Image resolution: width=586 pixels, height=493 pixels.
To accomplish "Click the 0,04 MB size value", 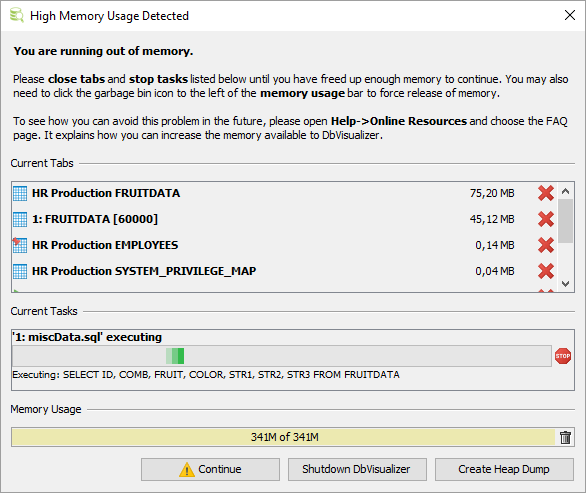I will pyautogui.click(x=494, y=271).
